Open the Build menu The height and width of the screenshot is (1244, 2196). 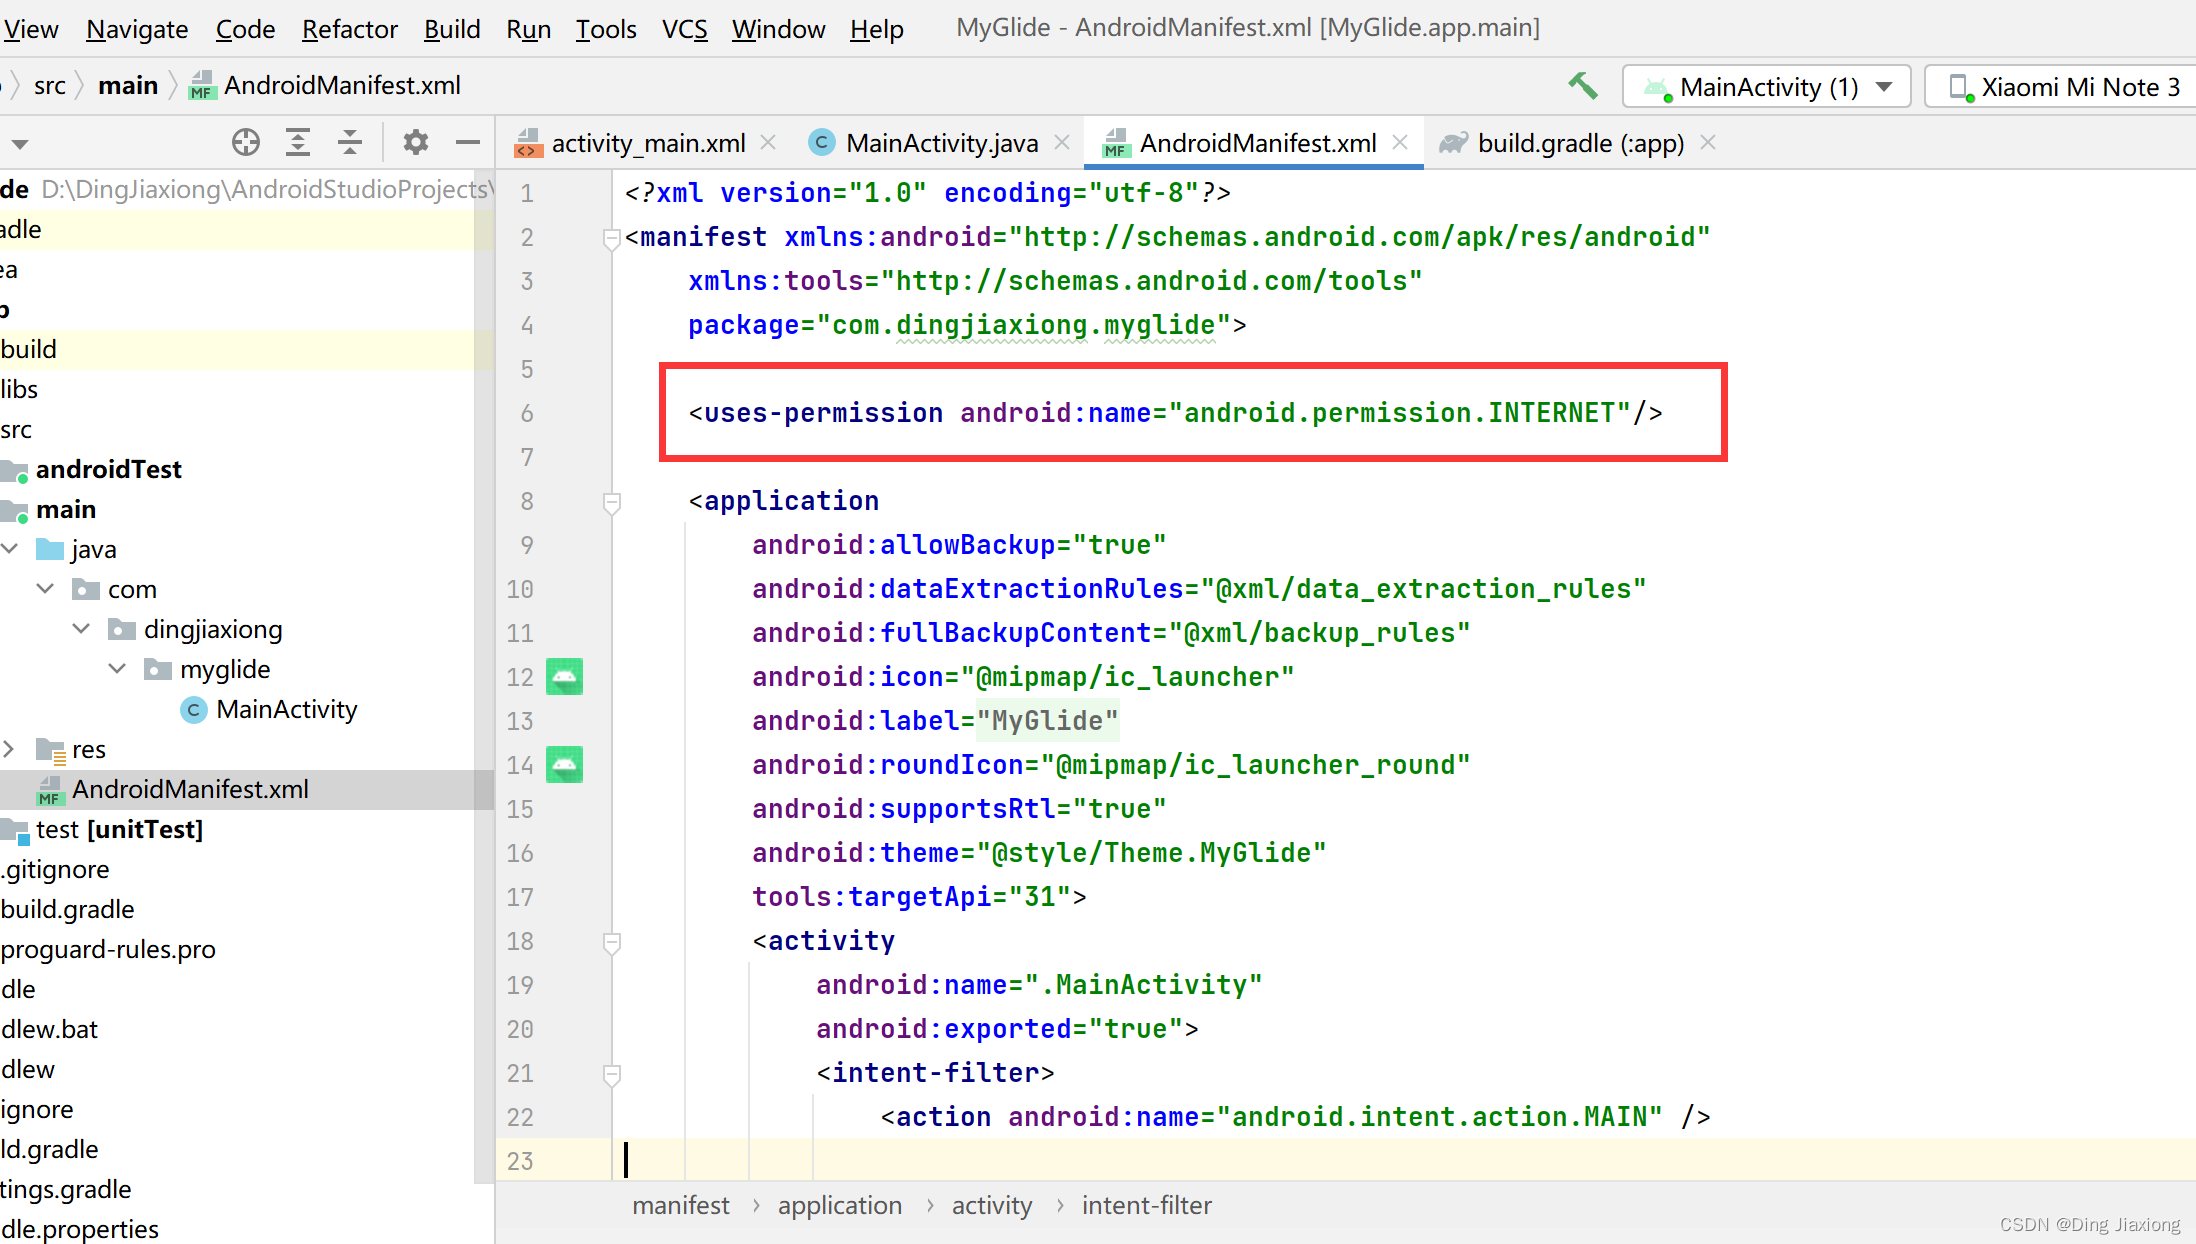tap(452, 29)
